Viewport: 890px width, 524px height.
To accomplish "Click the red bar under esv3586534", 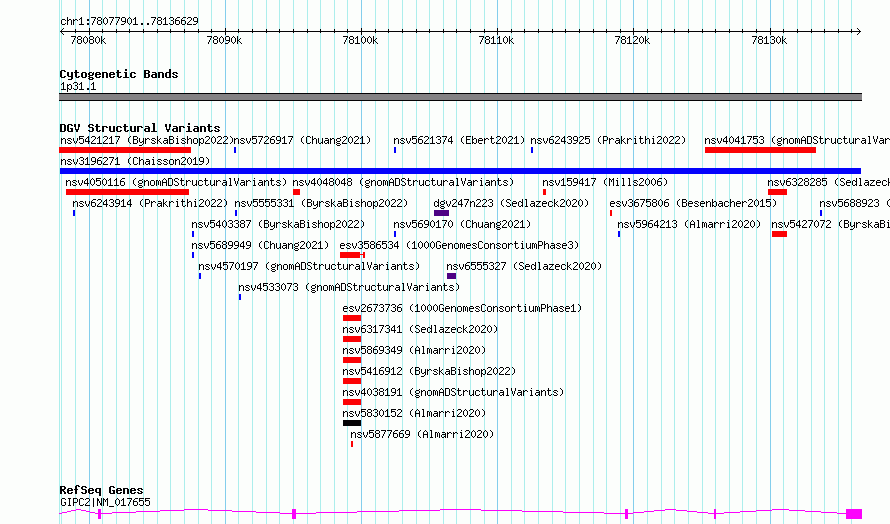I will pyautogui.click(x=352, y=255).
